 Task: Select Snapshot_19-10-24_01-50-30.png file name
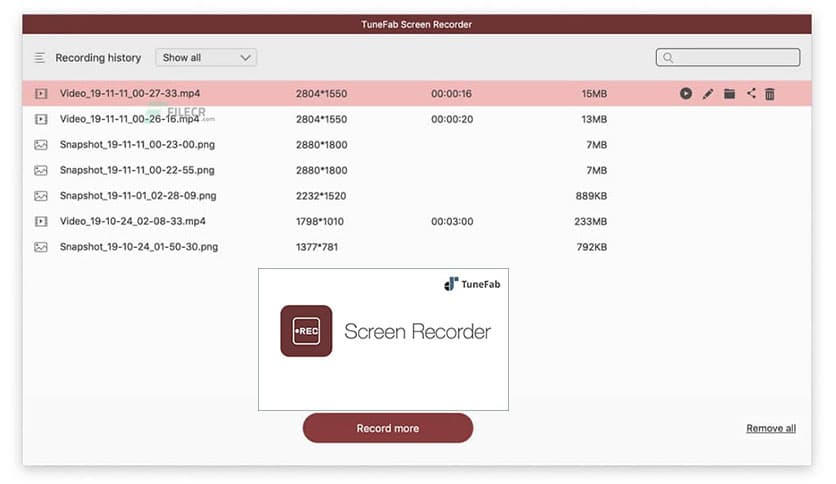(x=139, y=247)
